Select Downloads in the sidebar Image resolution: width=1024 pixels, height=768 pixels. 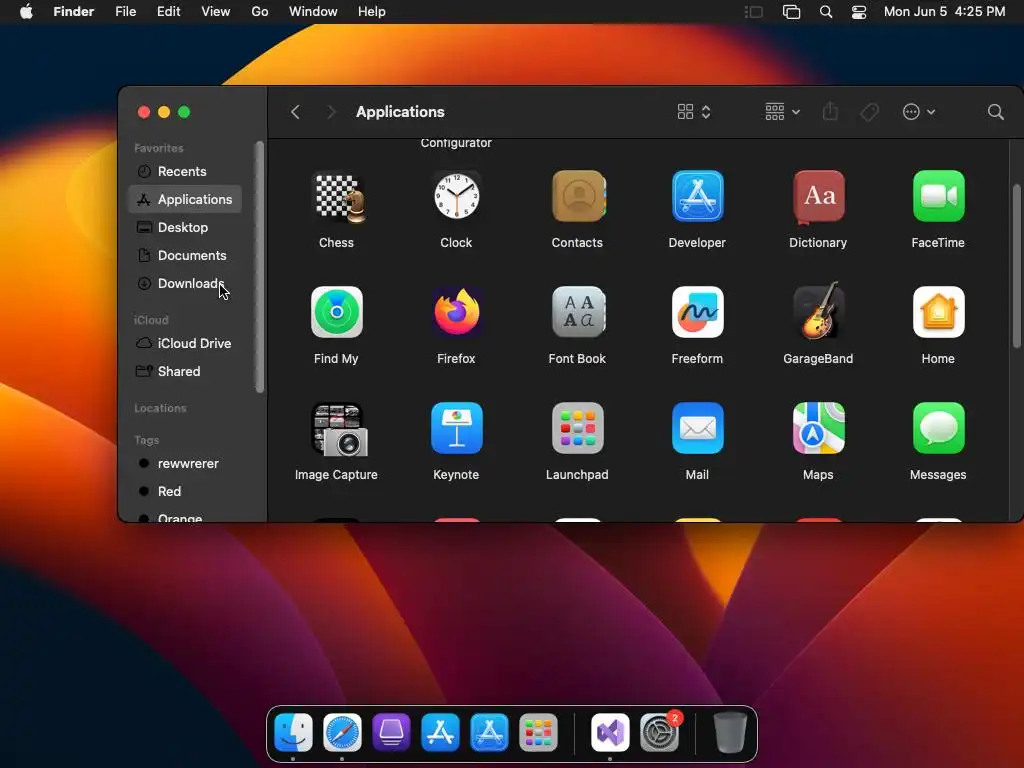185,283
